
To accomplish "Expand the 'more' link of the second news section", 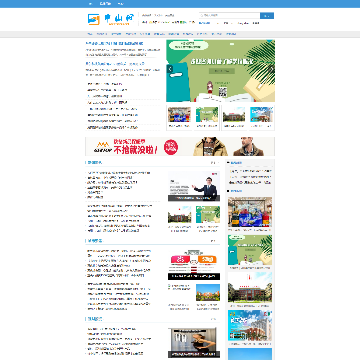I will pos(213,241).
